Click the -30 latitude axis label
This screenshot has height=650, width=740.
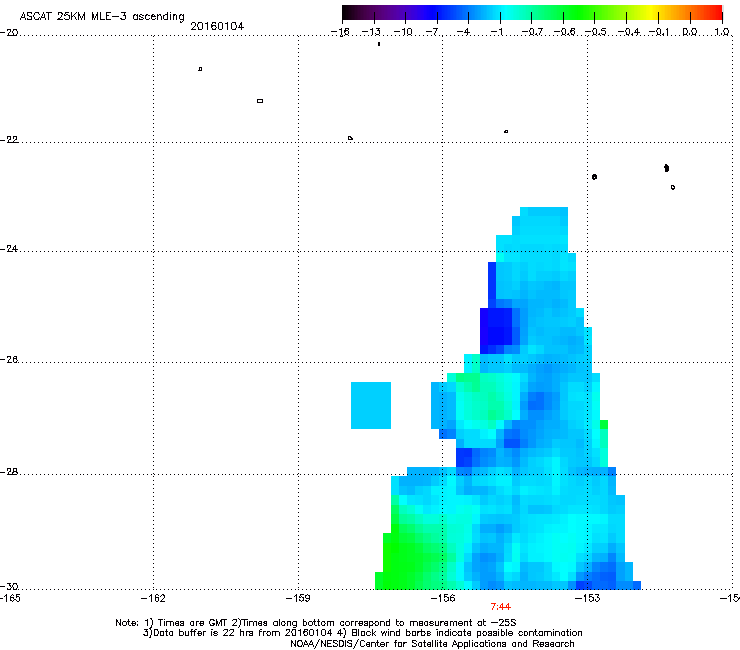point(9,587)
